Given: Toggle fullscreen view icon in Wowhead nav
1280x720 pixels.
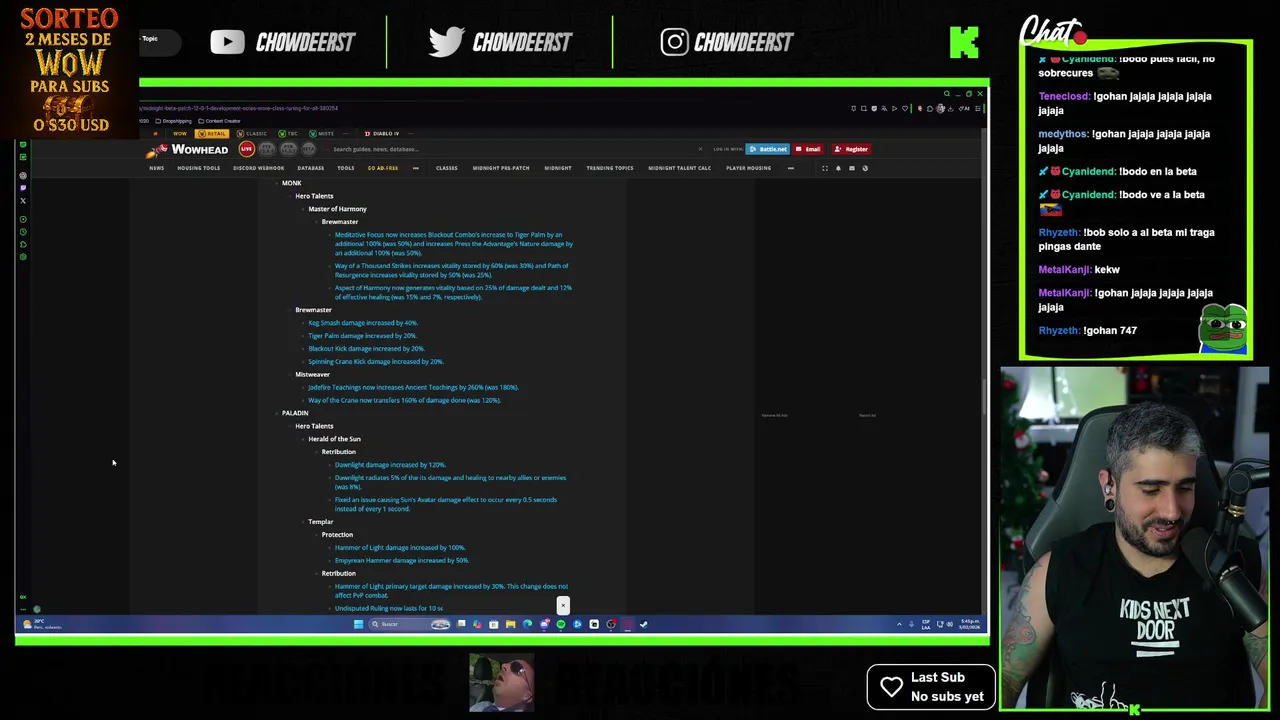Looking at the screenshot, I should click(825, 168).
